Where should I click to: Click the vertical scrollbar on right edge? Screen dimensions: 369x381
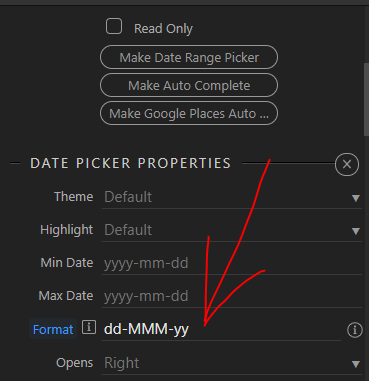coord(366,100)
